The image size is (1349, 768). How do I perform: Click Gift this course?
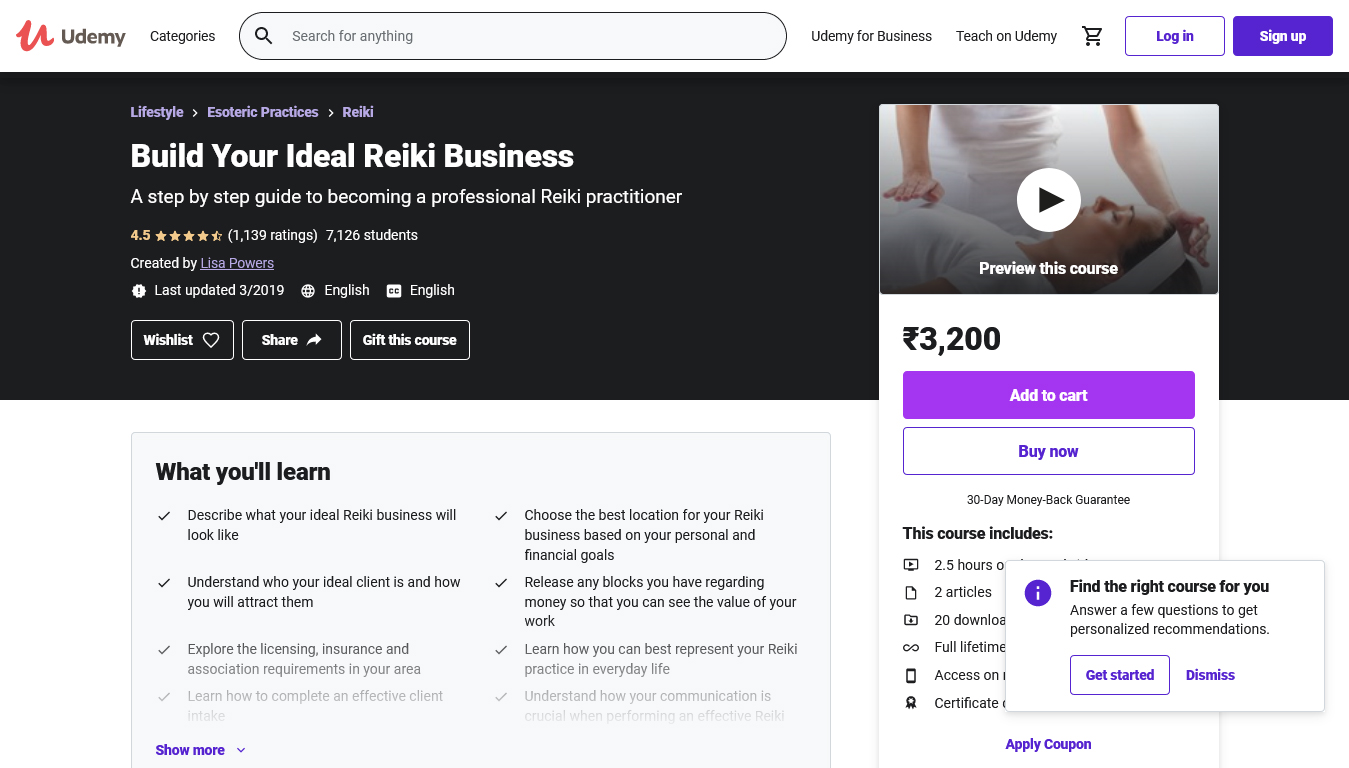410,340
